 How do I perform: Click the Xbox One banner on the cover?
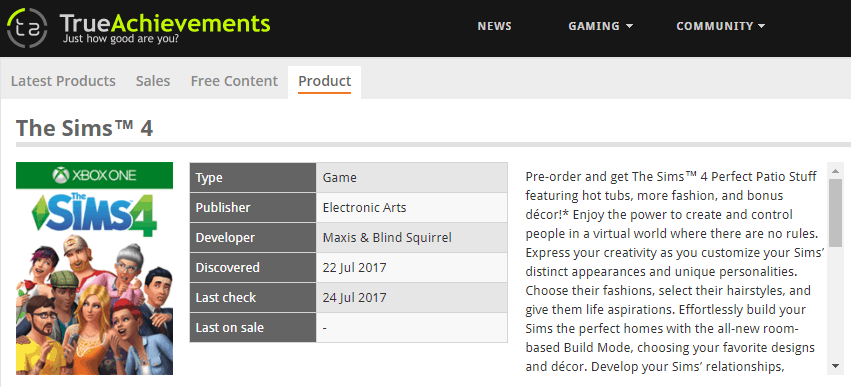(94, 175)
